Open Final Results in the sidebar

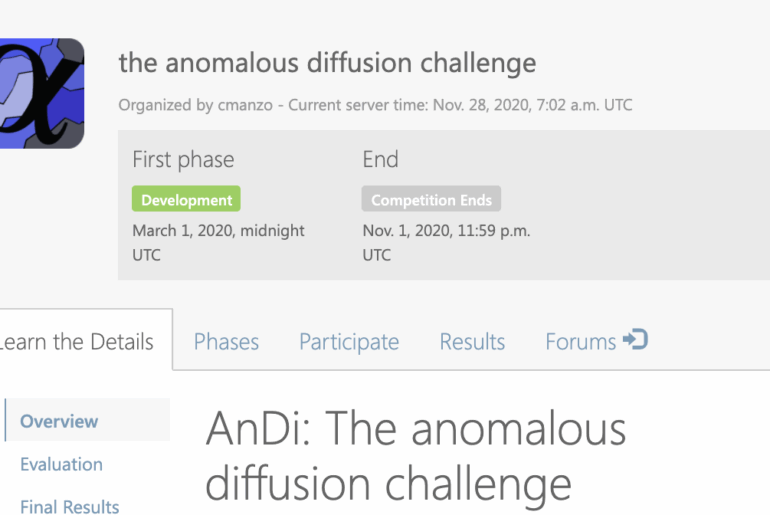pyautogui.click(x=69, y=506)
